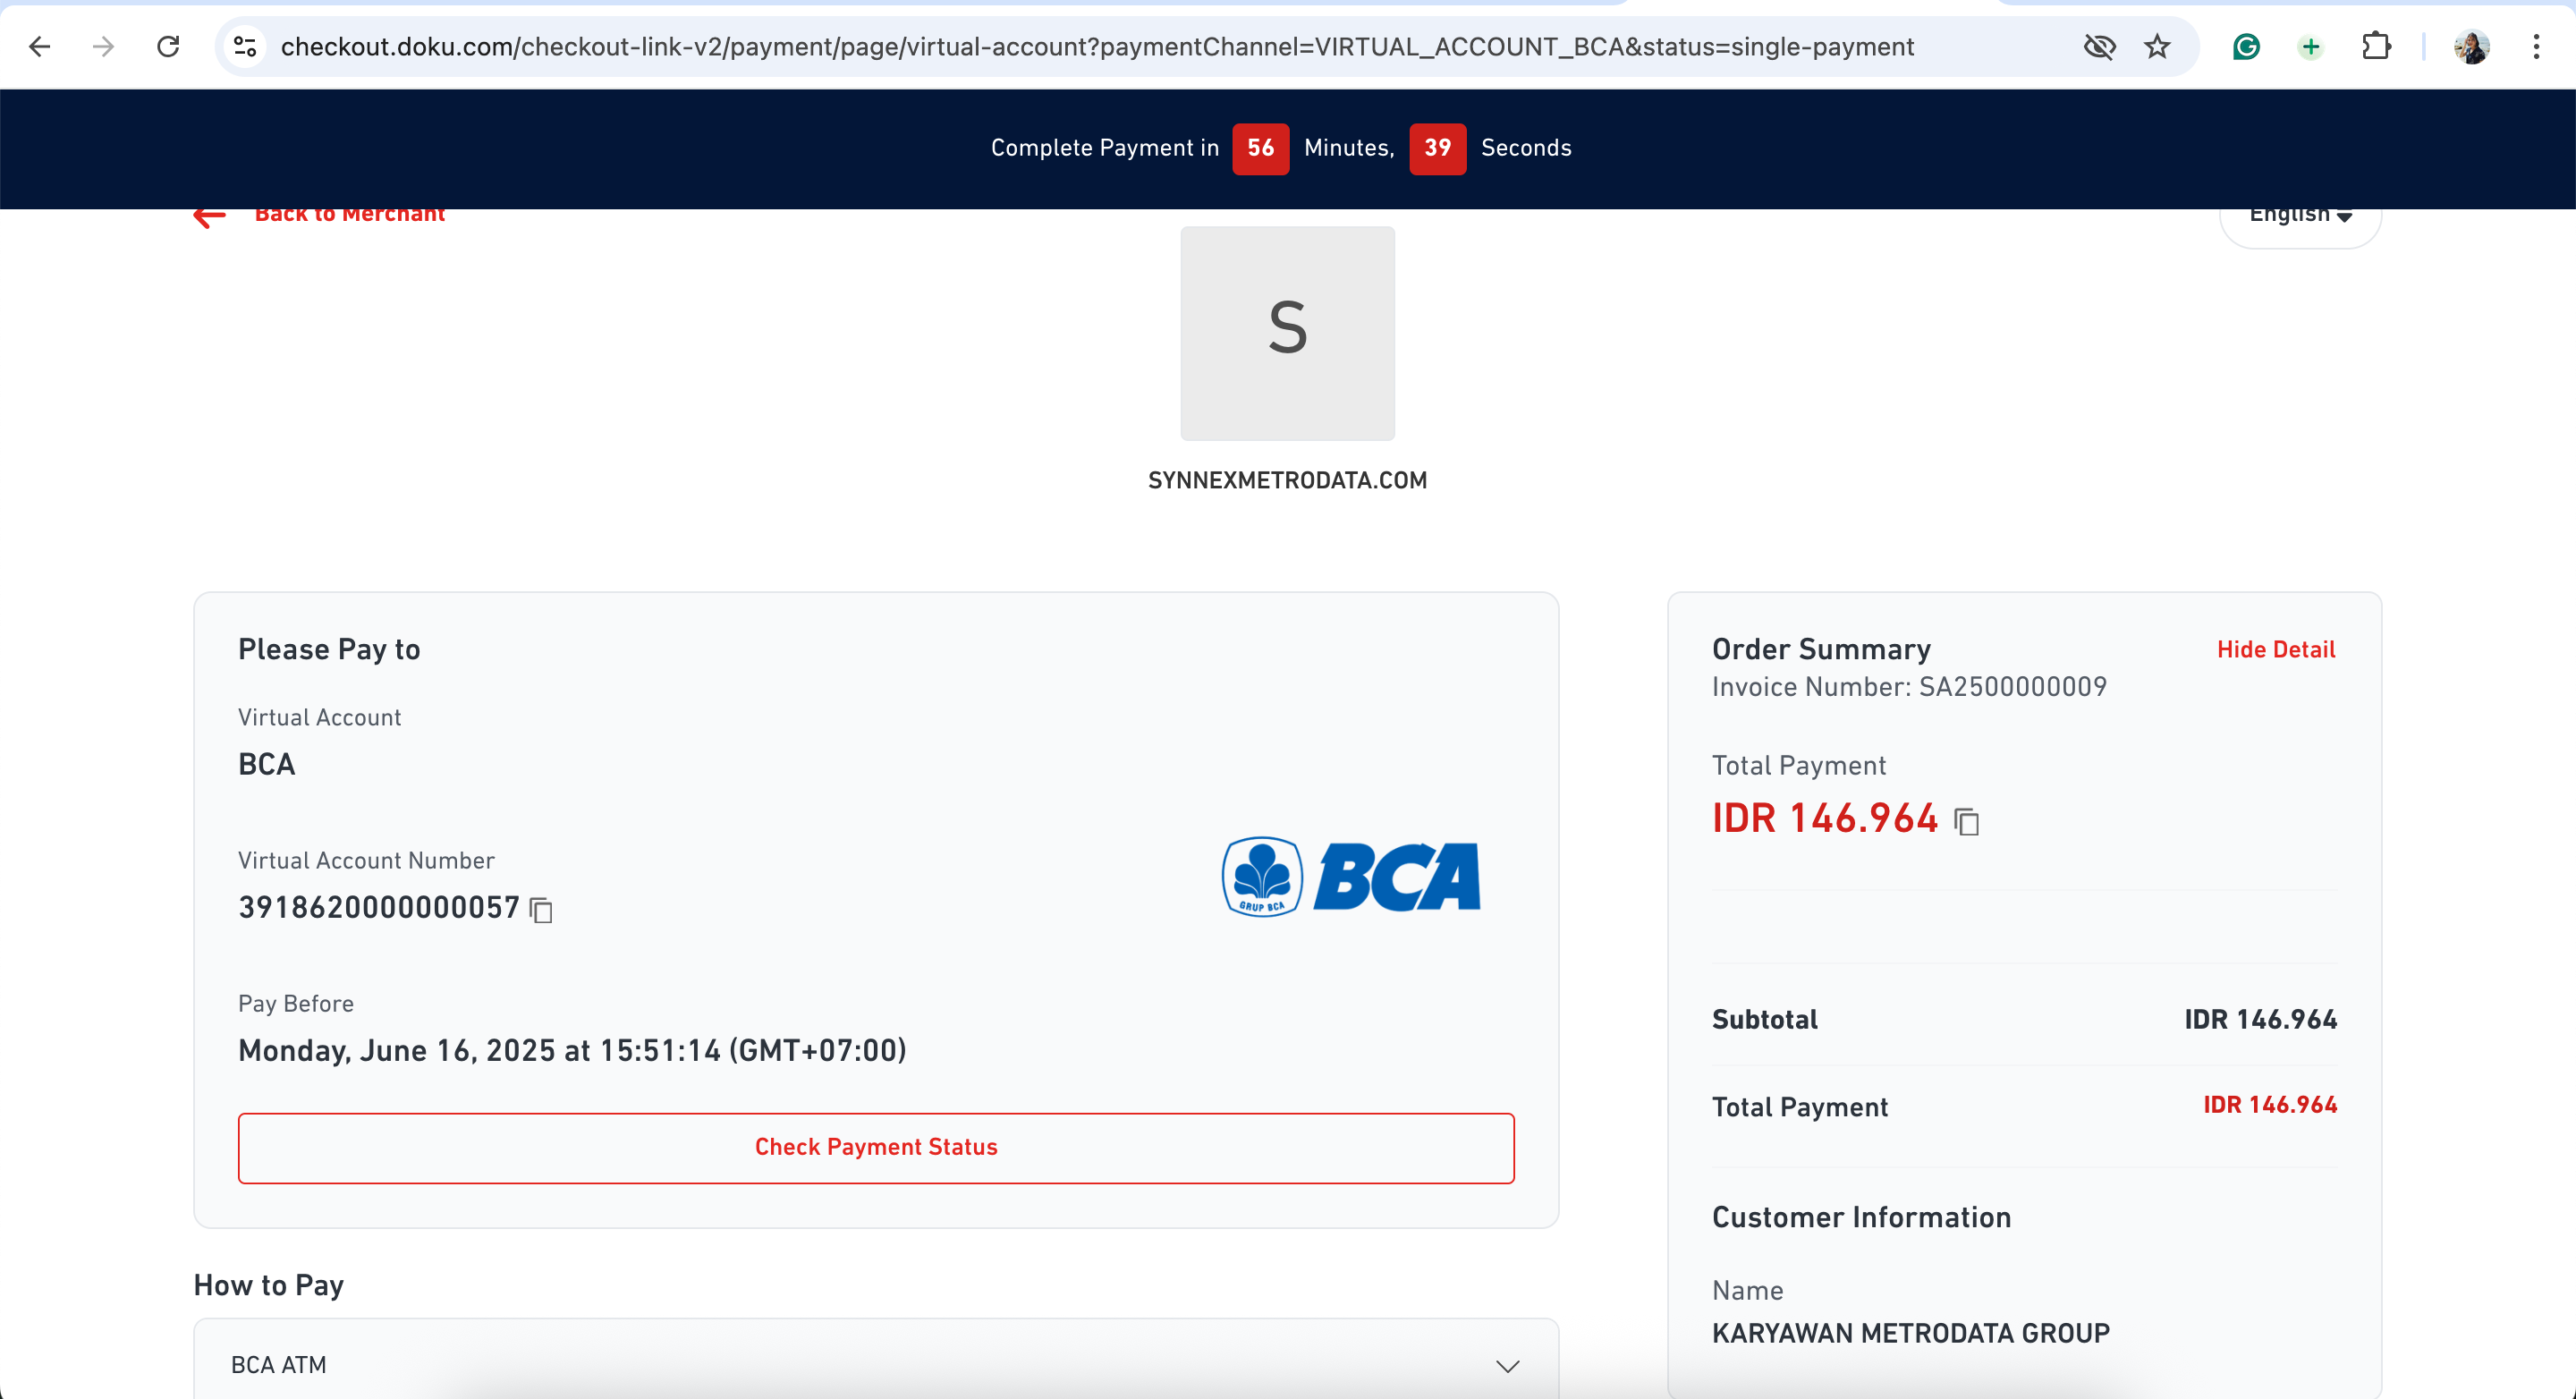Click the third-party cookies eye icon
This screenshot has height=1399, width=2576.
pos(2099,46)
